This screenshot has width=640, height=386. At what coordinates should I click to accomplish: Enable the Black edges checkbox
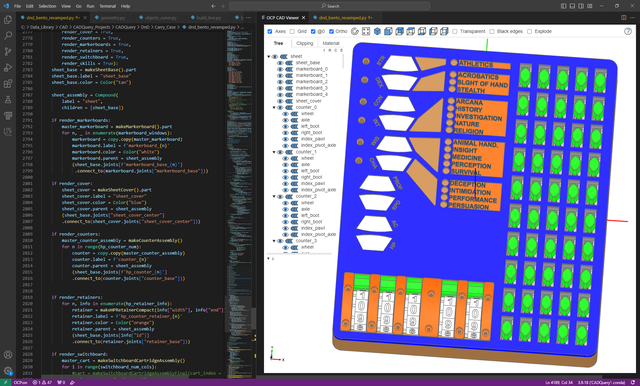[492, 31]
